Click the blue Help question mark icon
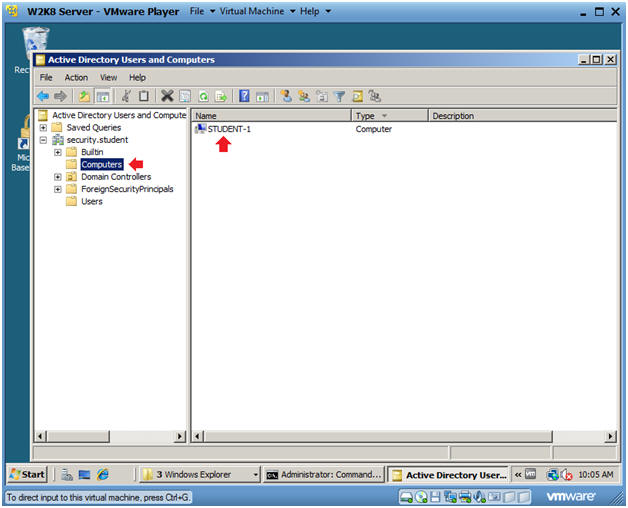Viewport: 628px width, 508px height. click(244, 96)
